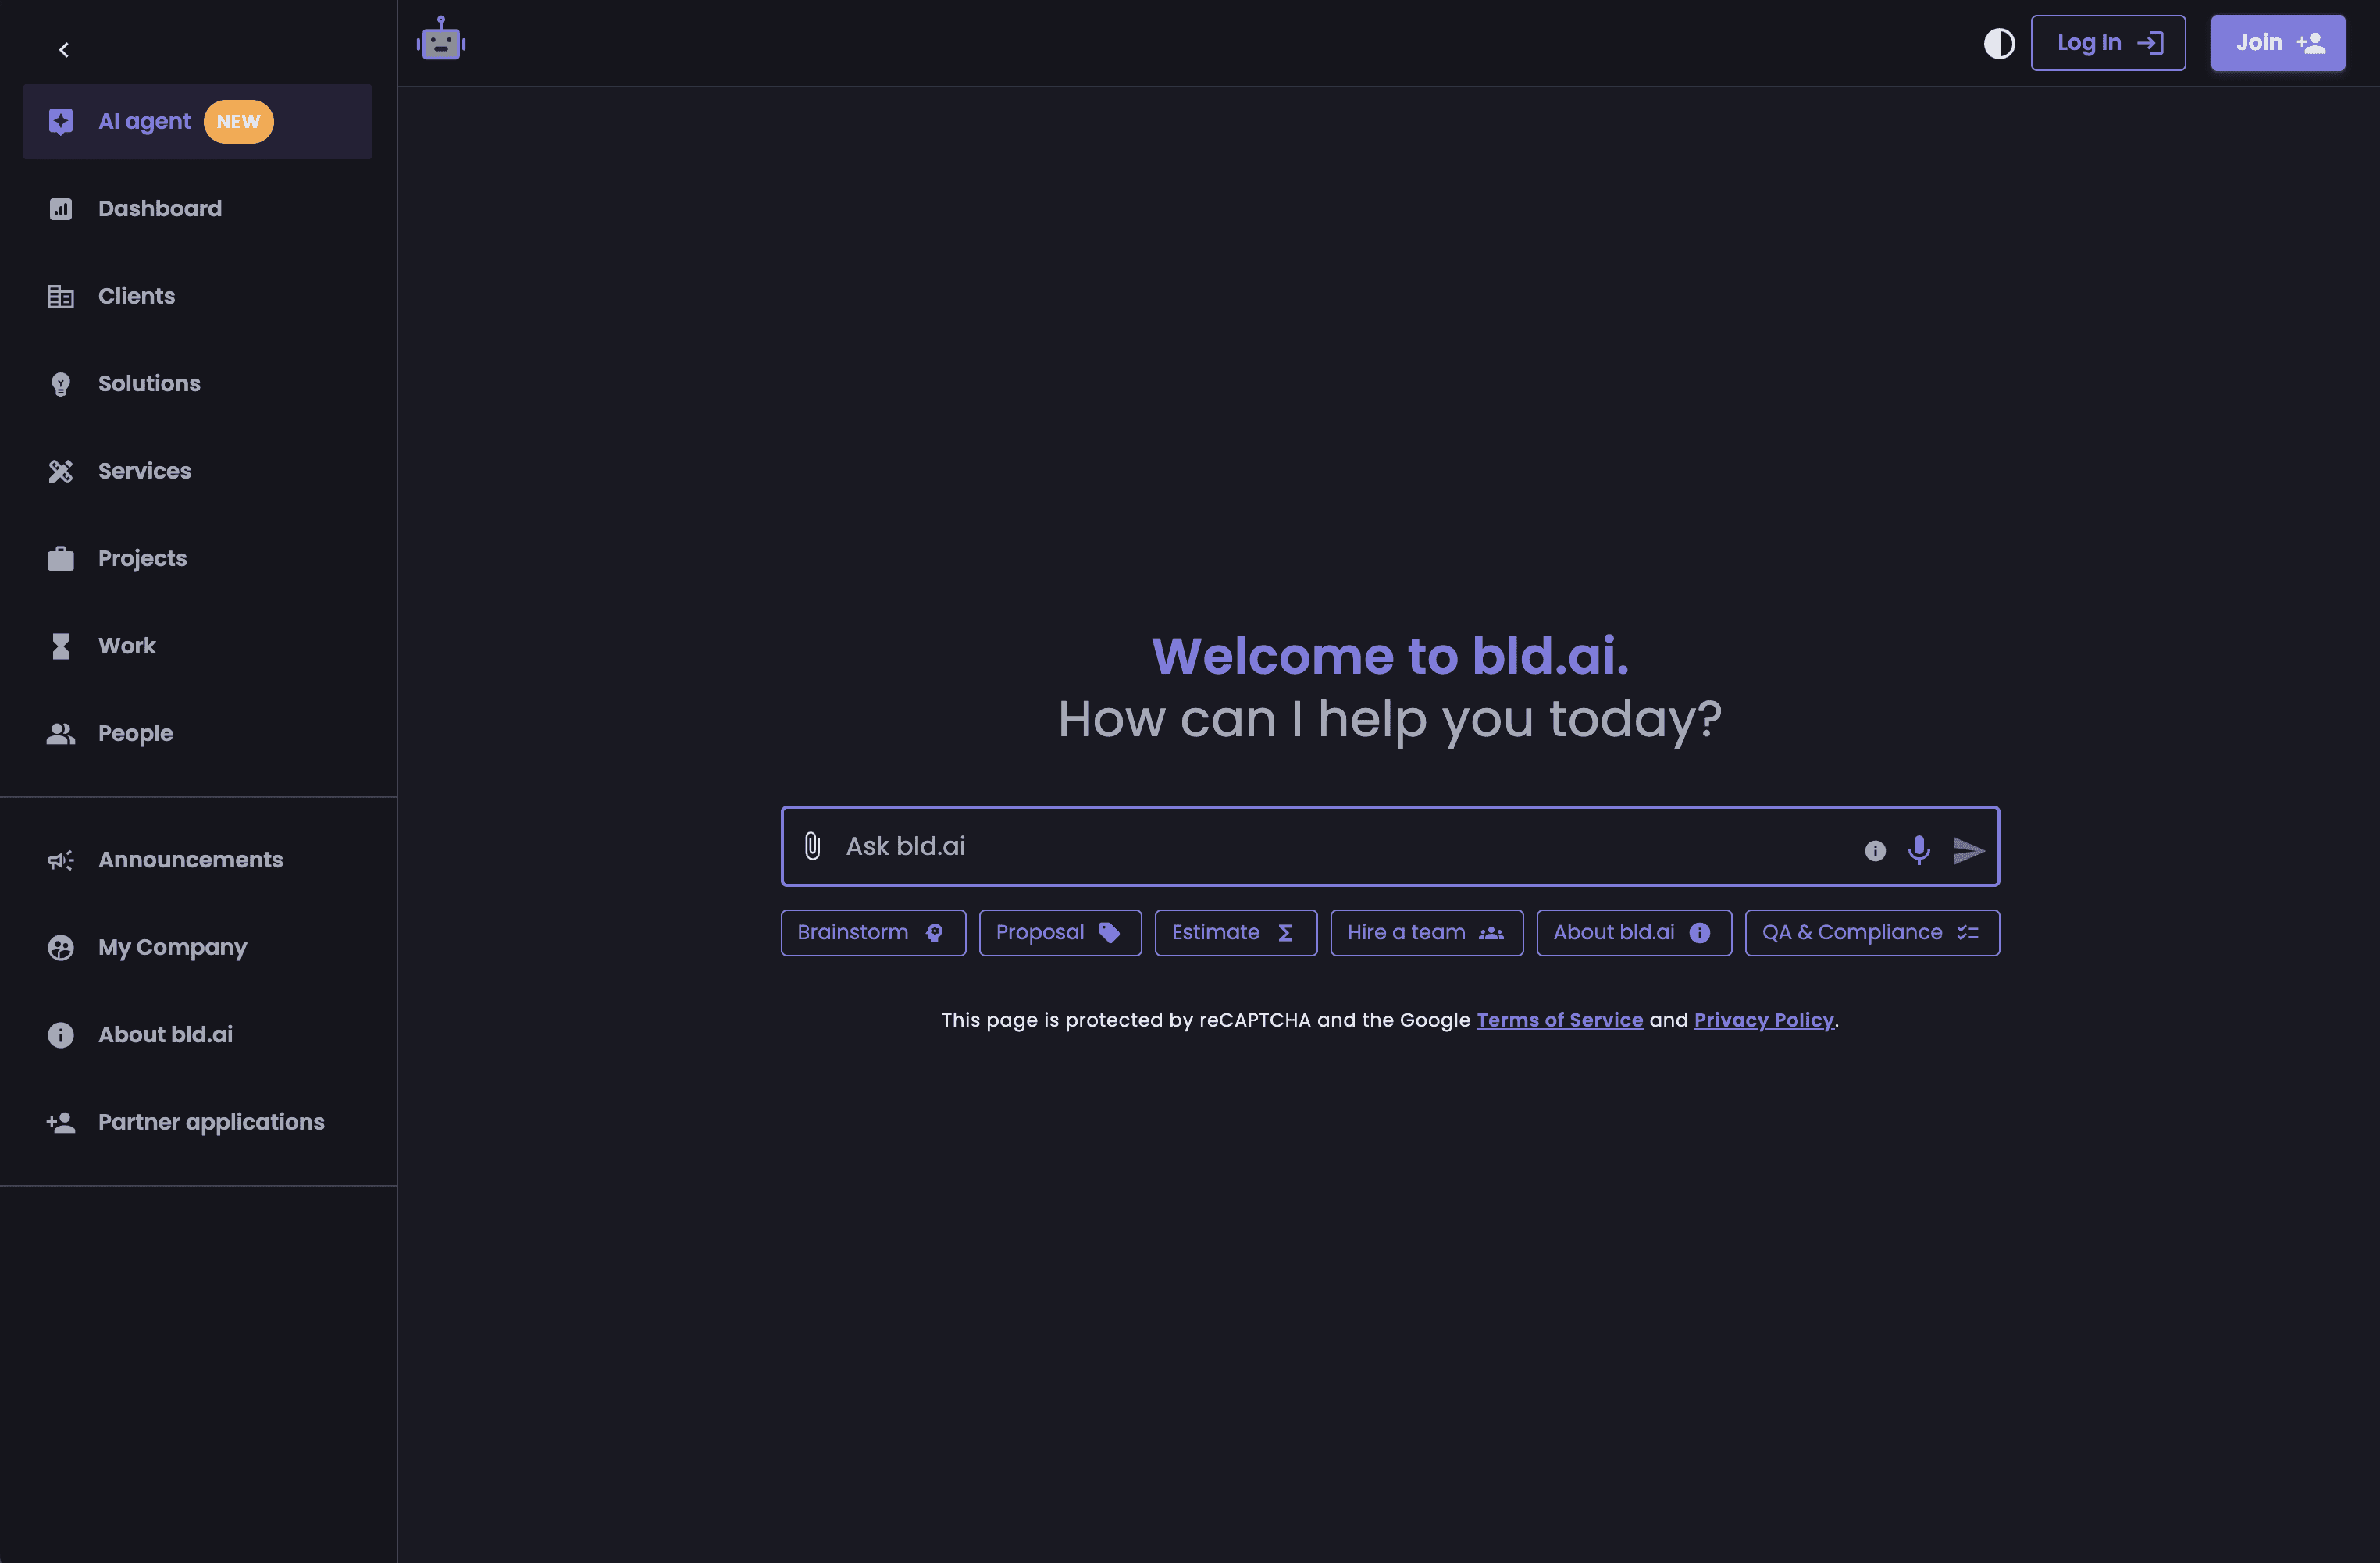The width and height of the screenshot is (2380, 1563).
Task: Click the orange NEW badge
Action: click(x=238, y=122)
